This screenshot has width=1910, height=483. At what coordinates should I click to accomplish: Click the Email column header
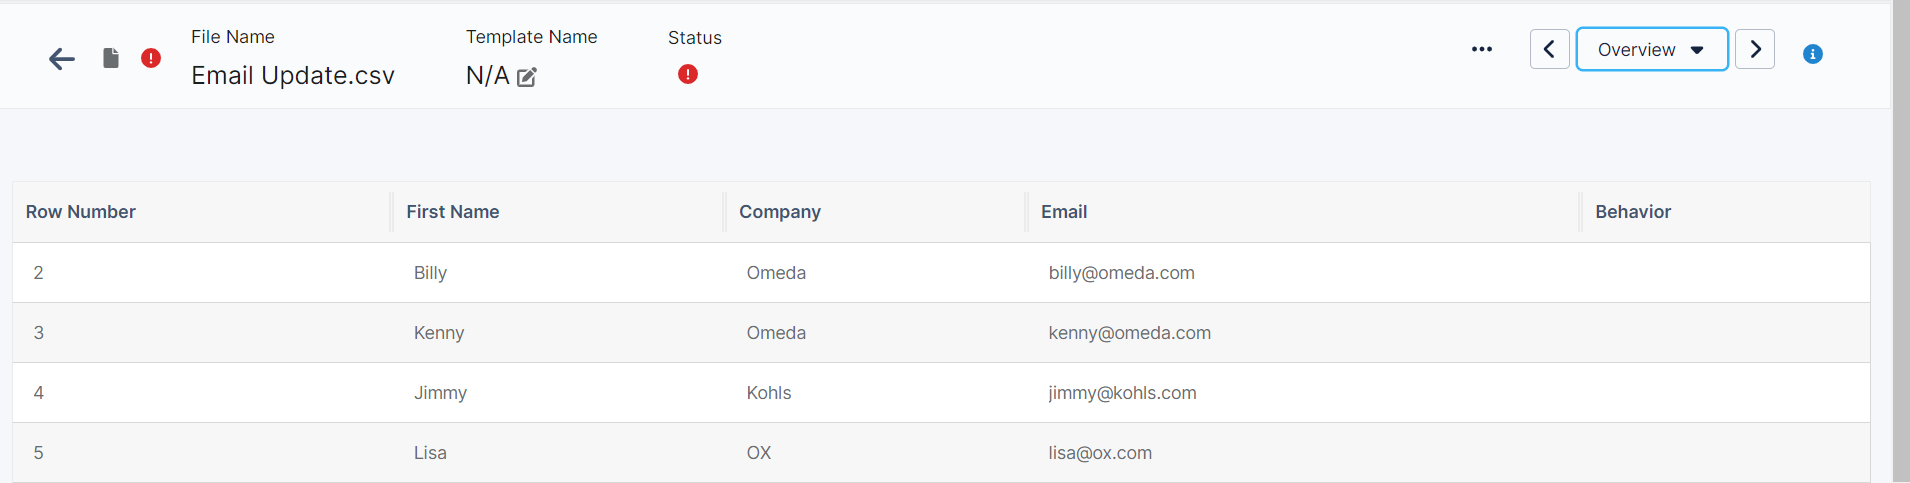(1064, 212)
